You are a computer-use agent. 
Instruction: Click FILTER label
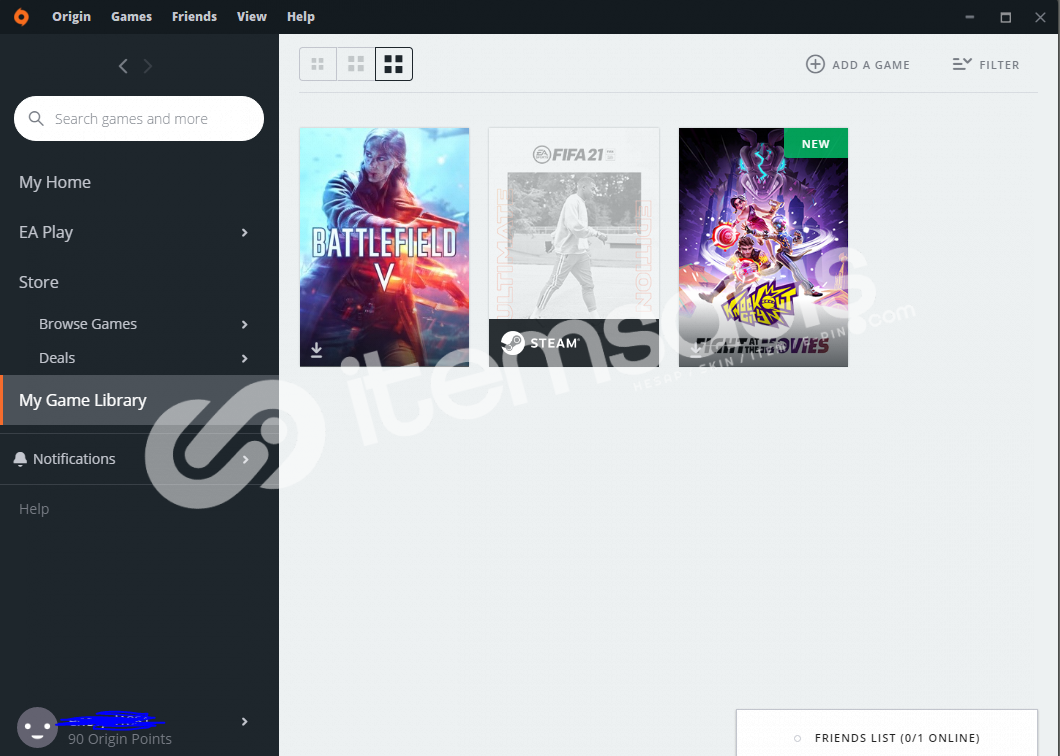click(999, 65)
